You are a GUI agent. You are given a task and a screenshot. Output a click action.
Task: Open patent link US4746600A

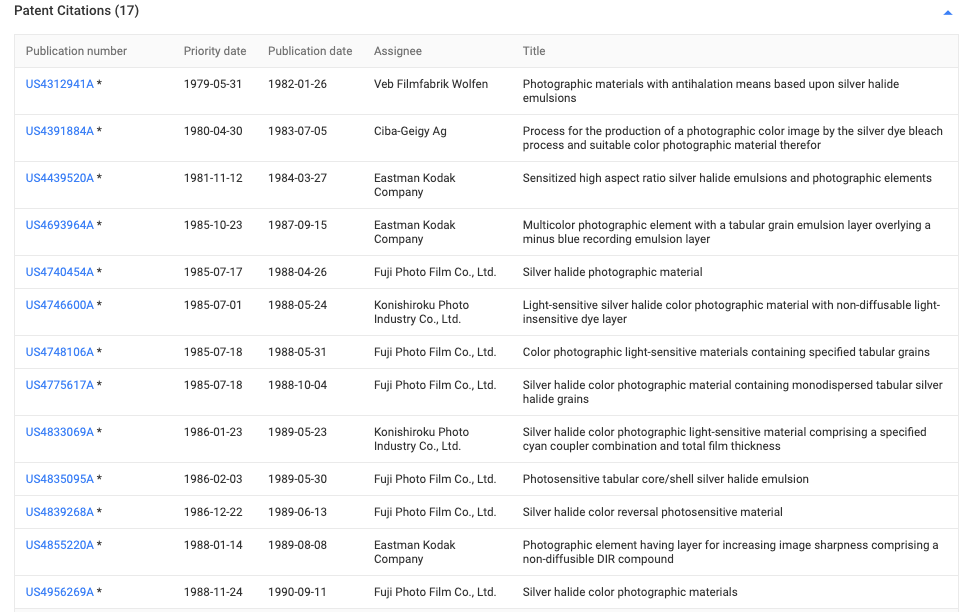pyautogui.click(x=60, y=305)
